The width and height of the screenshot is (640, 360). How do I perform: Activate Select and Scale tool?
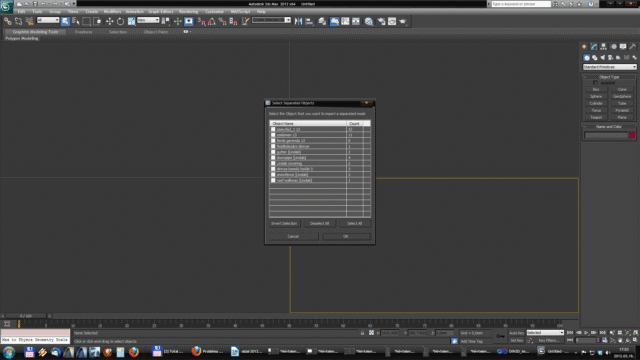[131, 21]
